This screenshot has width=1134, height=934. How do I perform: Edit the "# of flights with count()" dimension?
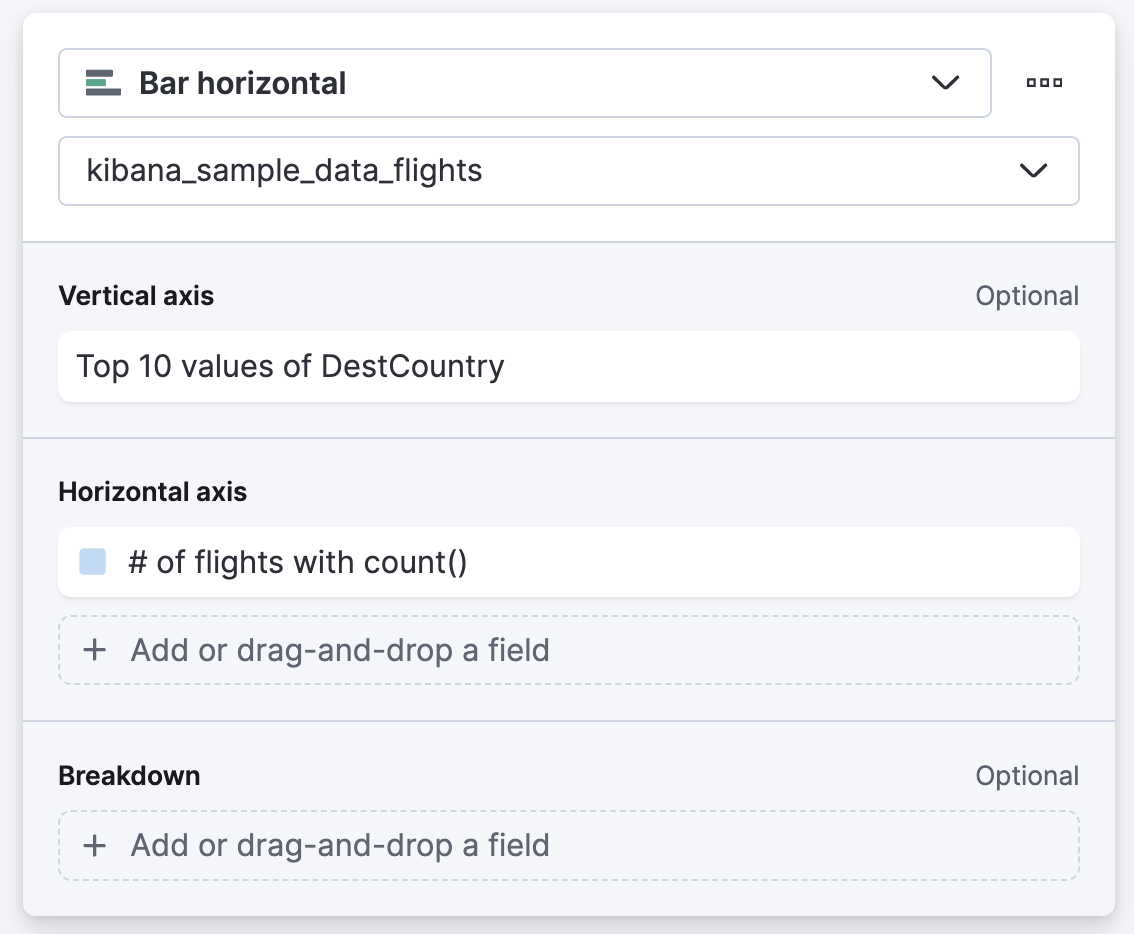pos(298,562)
